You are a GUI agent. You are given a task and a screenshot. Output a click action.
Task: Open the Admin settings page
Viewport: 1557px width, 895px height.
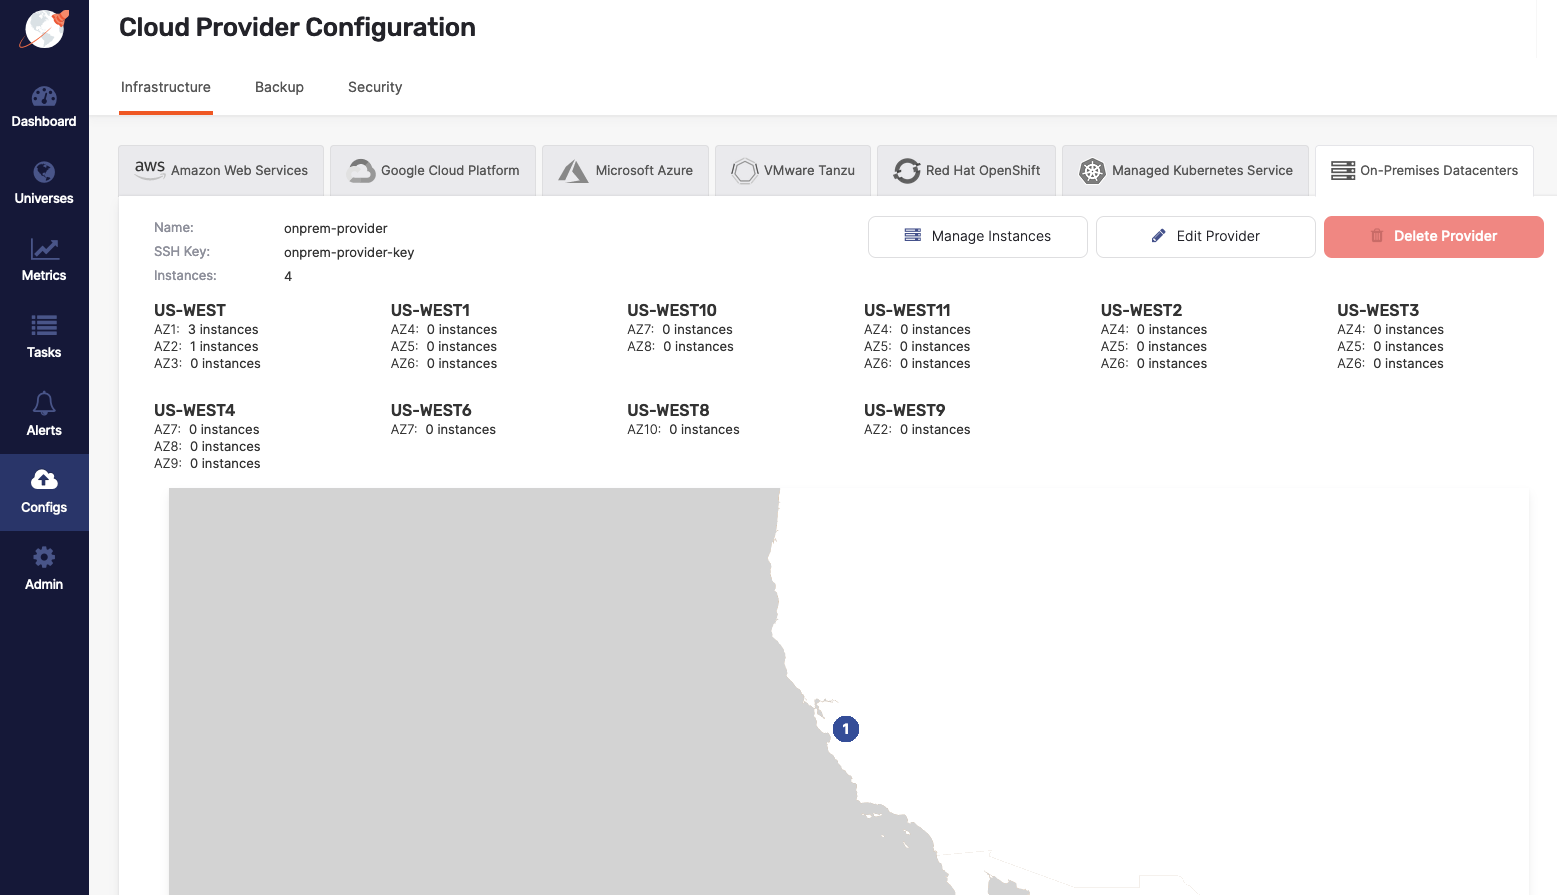(x=44, y=568)
